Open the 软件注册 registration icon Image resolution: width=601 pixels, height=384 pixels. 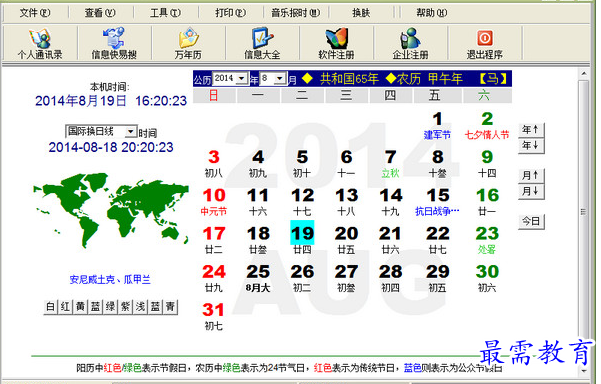336,43
